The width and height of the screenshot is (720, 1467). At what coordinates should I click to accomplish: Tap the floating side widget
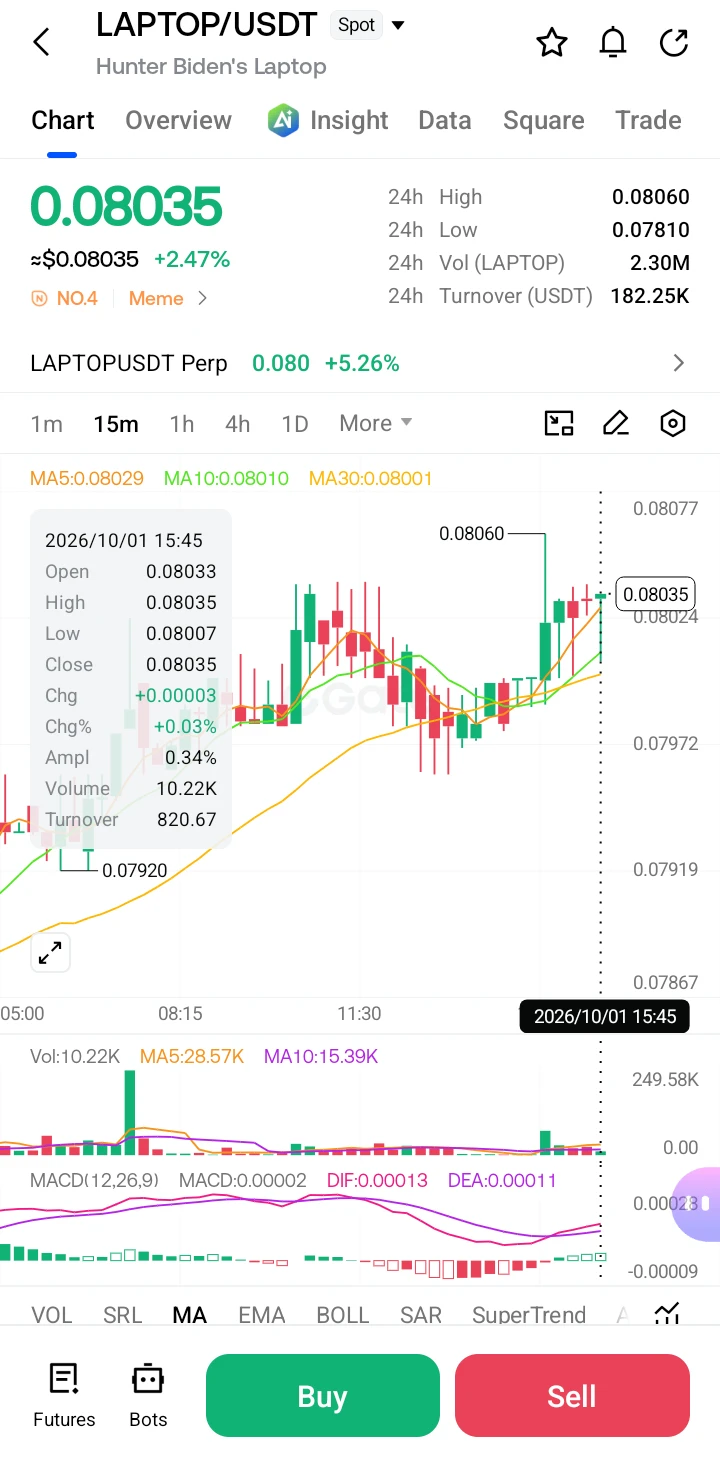pos(698,1203)
